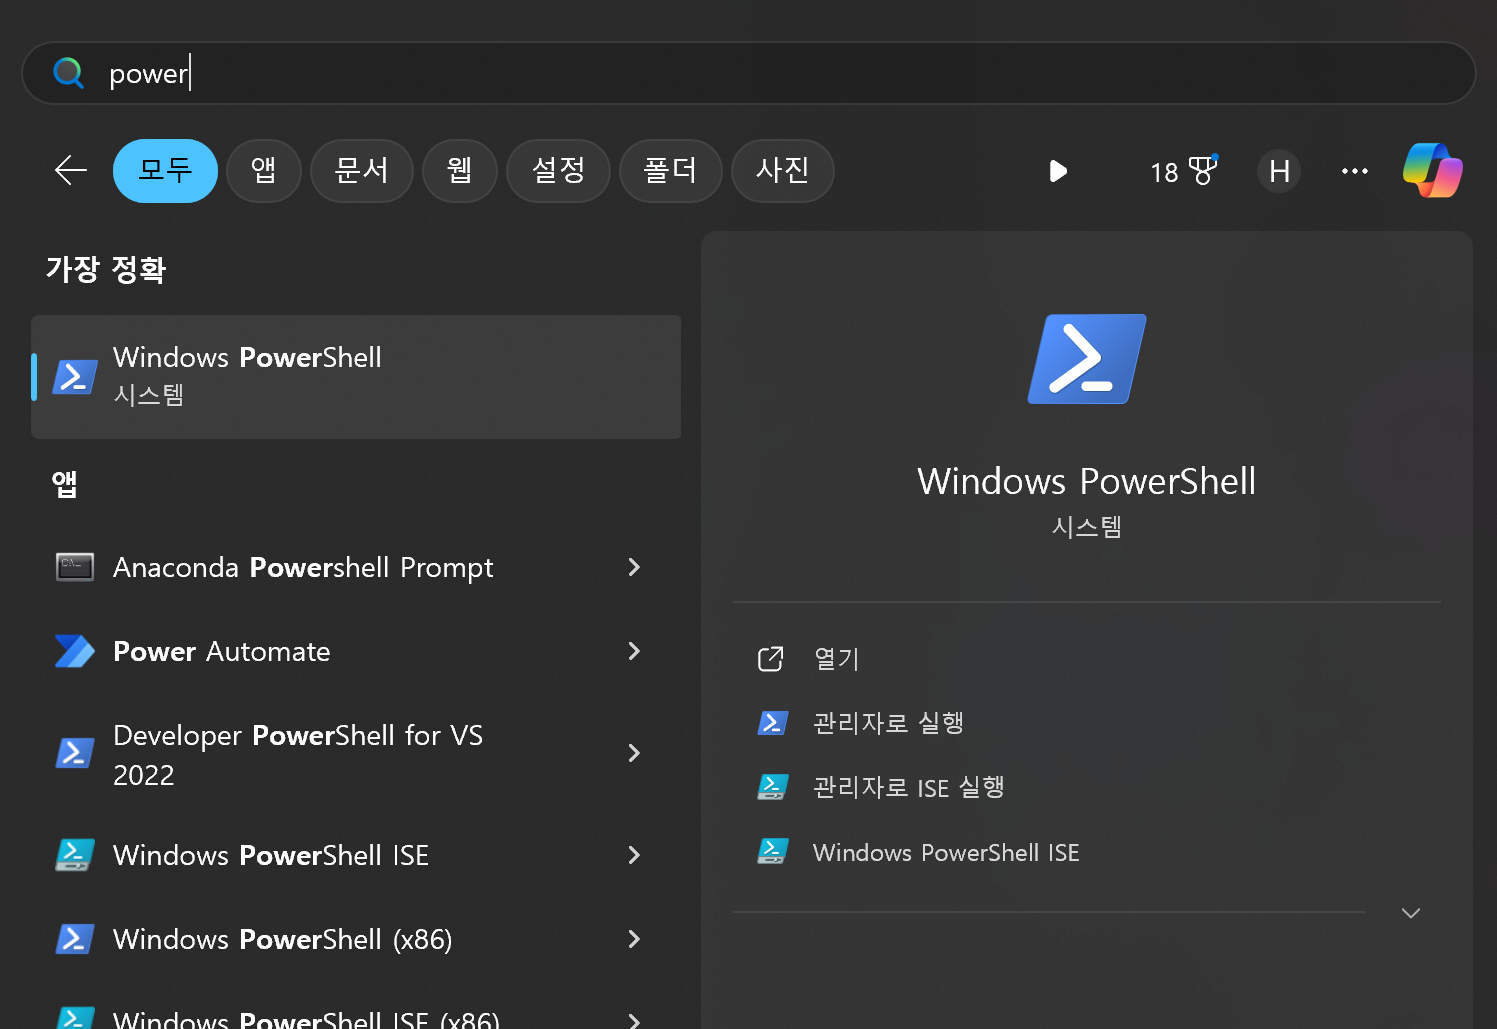Go back with the left arrow
1497x1029 pixels.
pos(71,170)
